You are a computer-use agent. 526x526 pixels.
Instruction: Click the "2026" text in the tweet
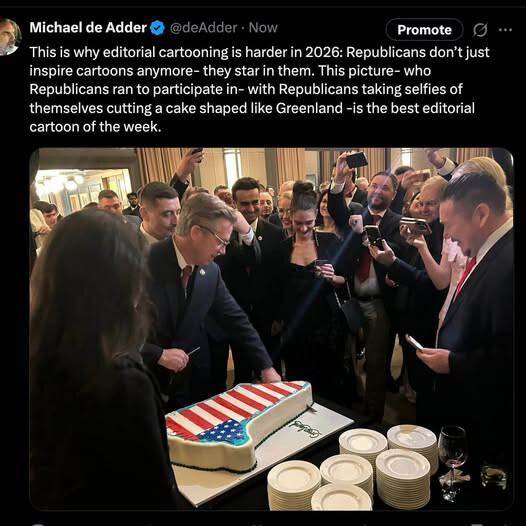[x=324, y=52]
